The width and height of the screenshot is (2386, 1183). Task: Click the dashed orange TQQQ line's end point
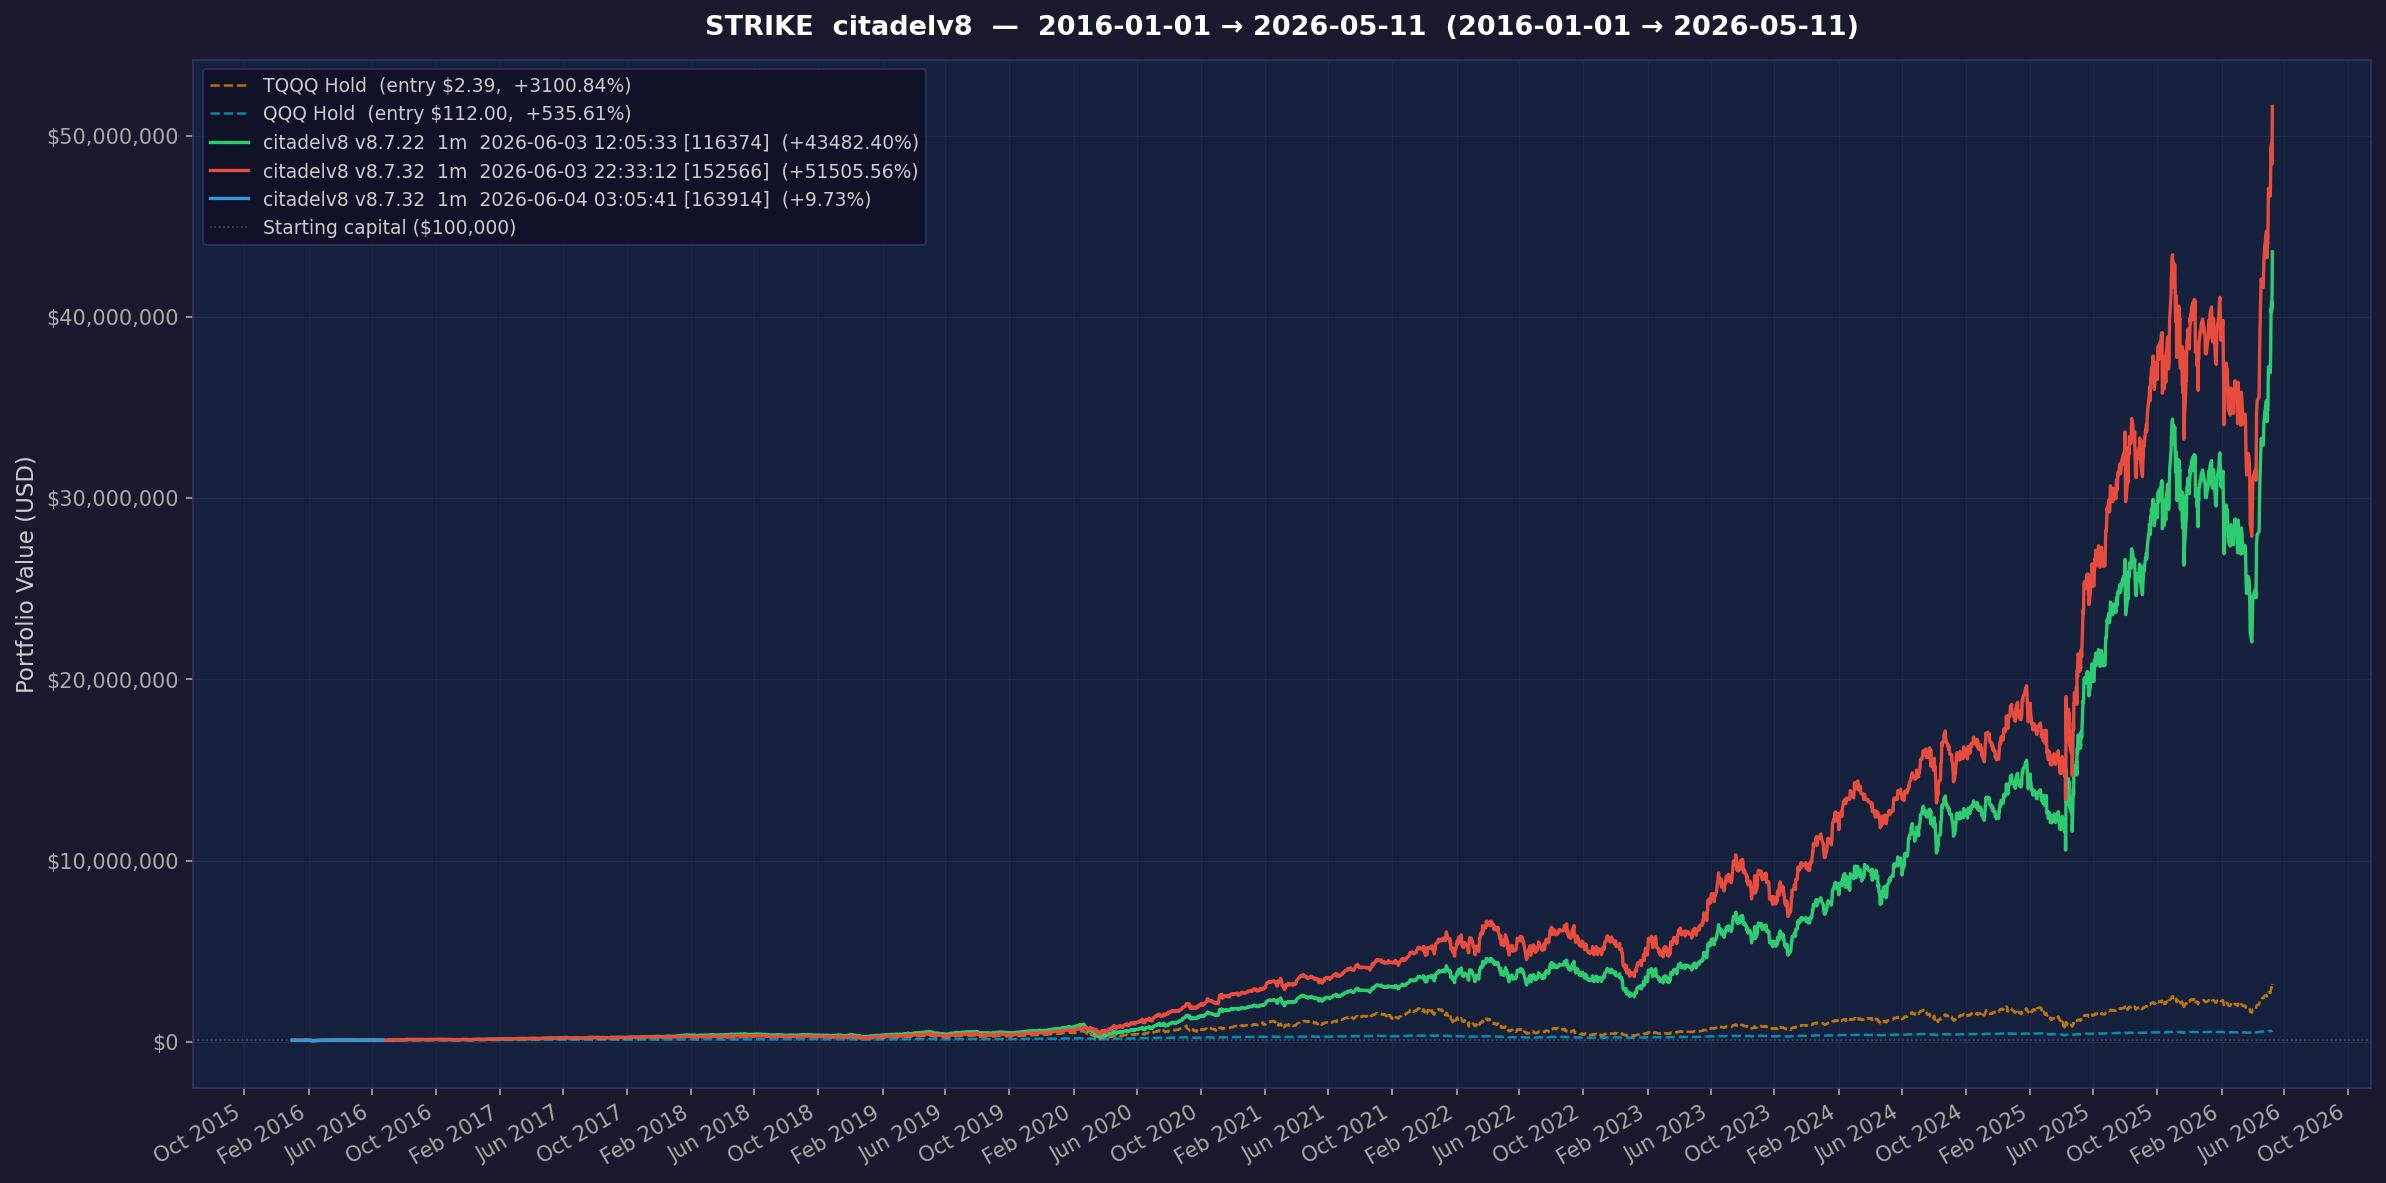tap(2272, 986)
